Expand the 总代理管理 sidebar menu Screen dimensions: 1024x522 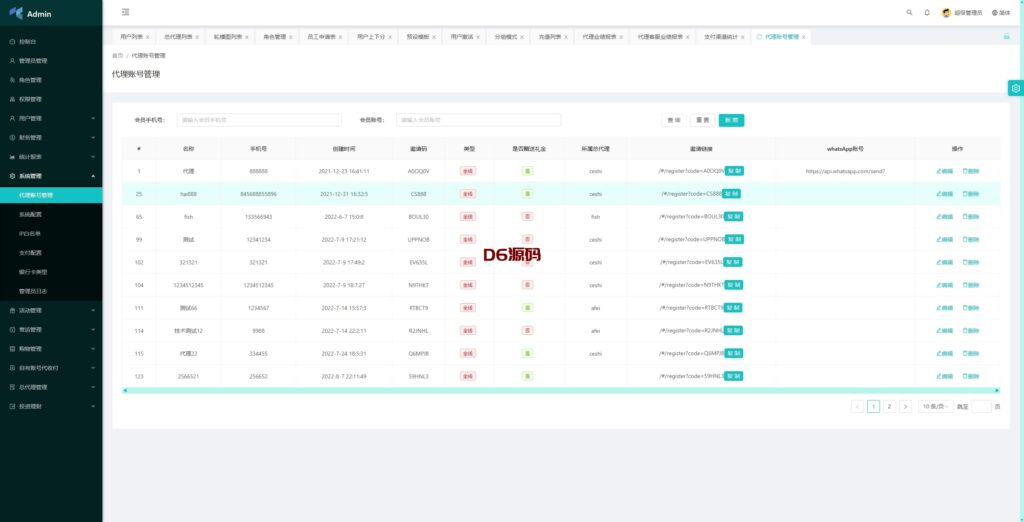coord(51,387)
